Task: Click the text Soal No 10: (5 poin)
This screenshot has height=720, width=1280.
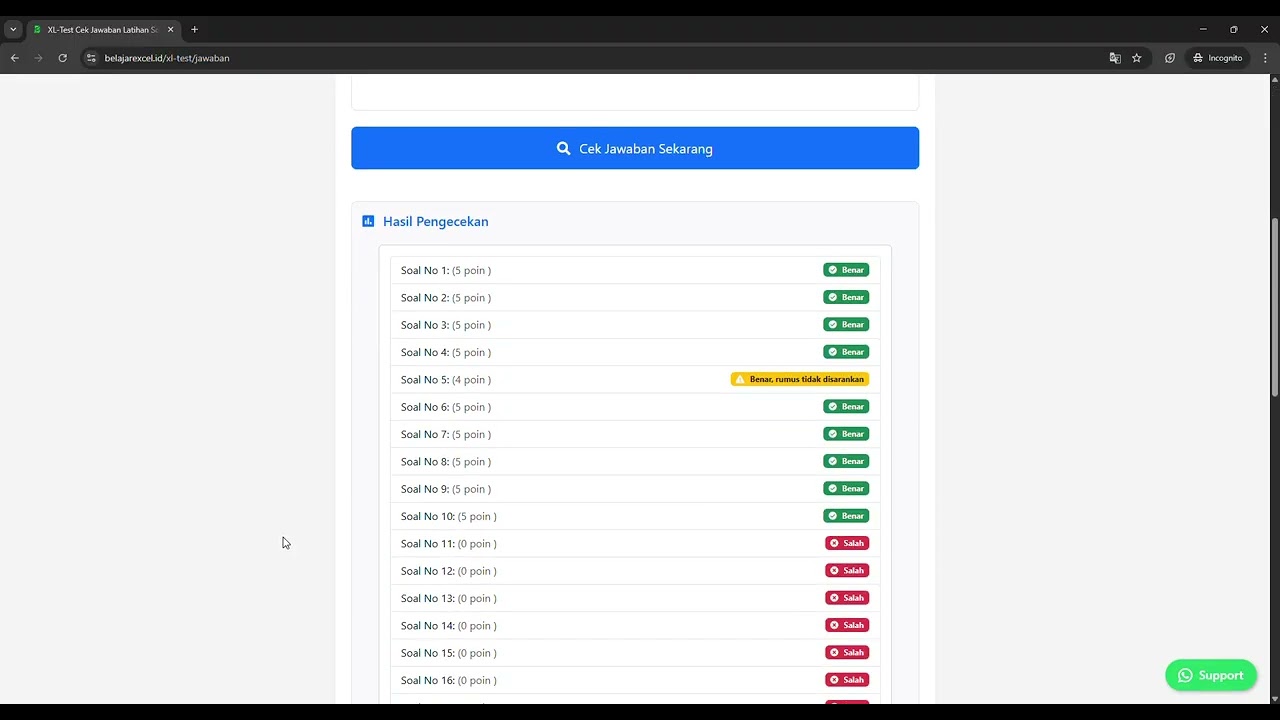Action: pyautogui.click(x=449, y=516)
